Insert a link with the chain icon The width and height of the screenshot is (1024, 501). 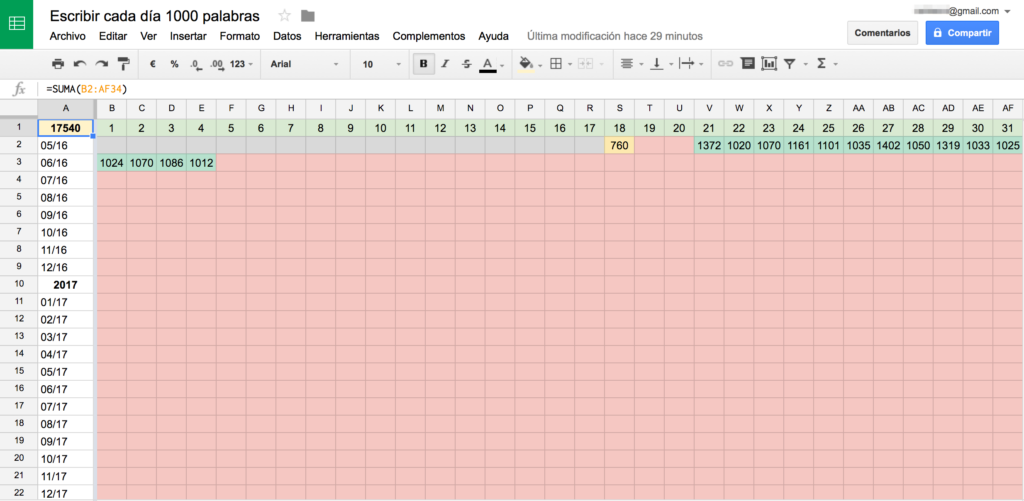coord(726,64)
